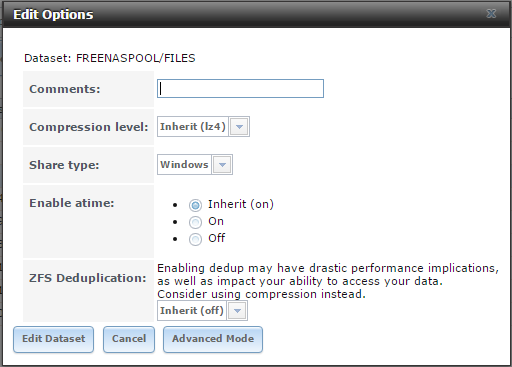
Task: Expand the ZFS Deduplication dropdown arrow
Action: (x=237, y=311)
